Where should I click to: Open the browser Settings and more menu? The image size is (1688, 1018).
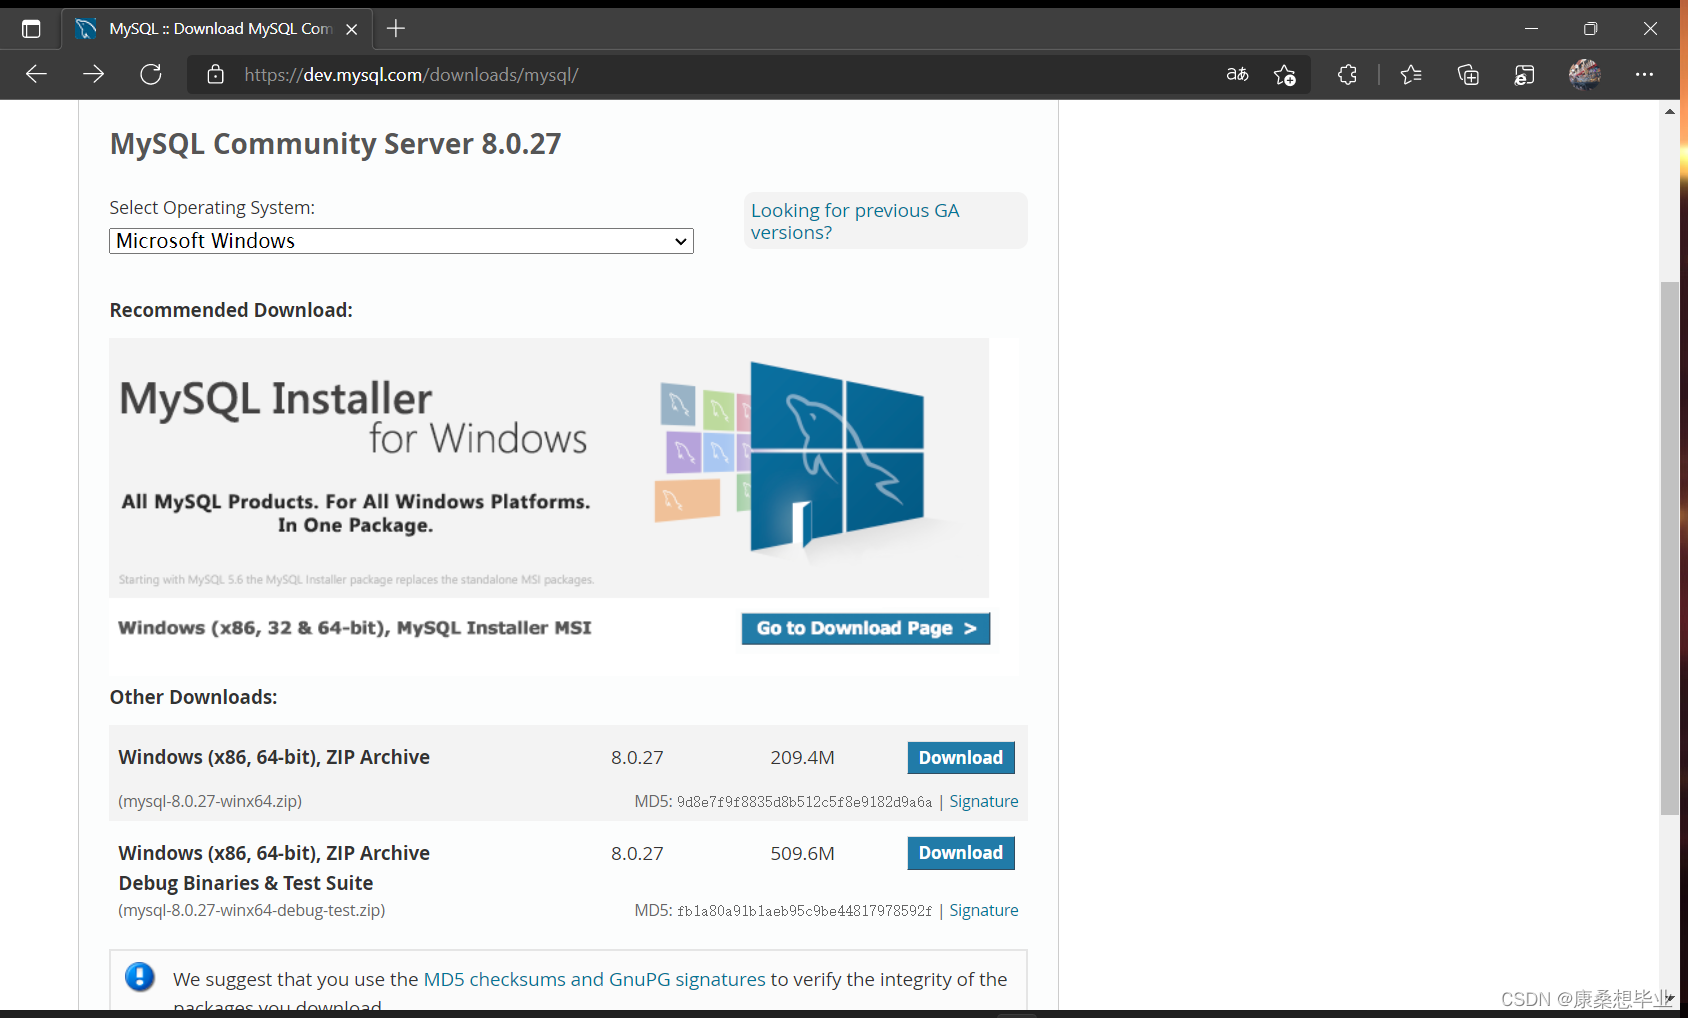click(x=1645, y=74)
